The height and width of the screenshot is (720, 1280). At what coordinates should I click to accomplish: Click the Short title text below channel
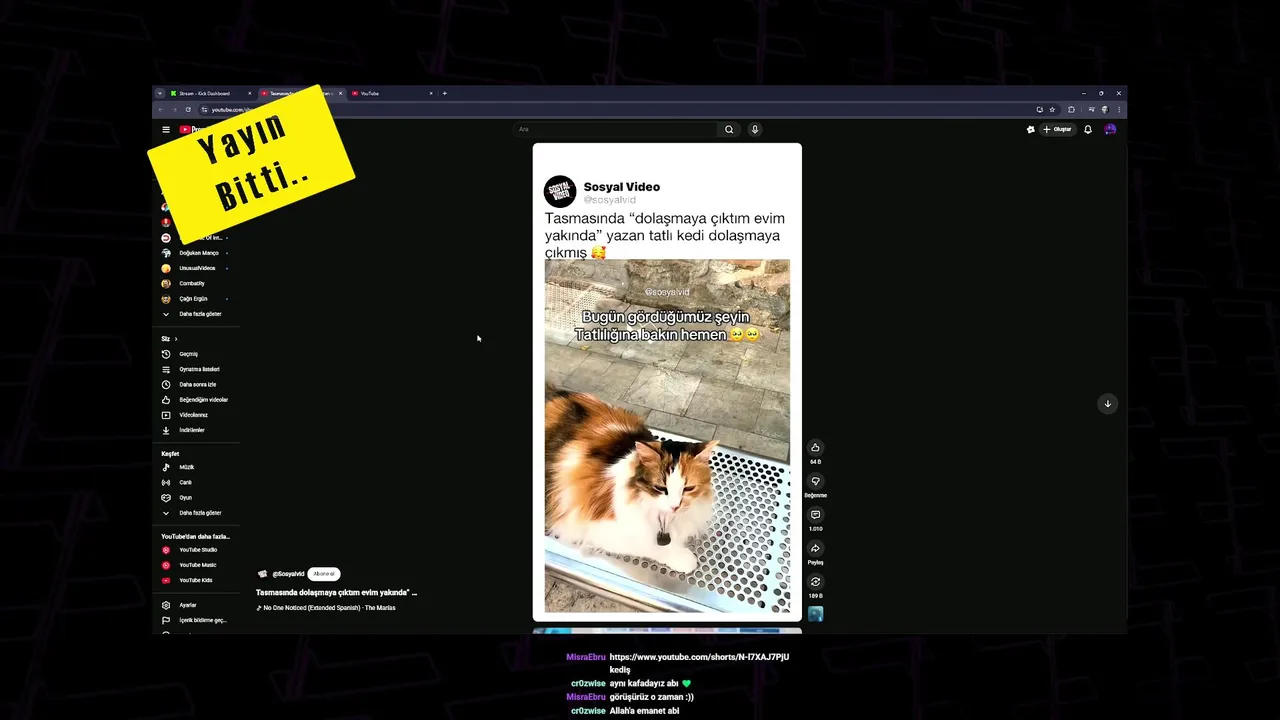click(336, 593)
